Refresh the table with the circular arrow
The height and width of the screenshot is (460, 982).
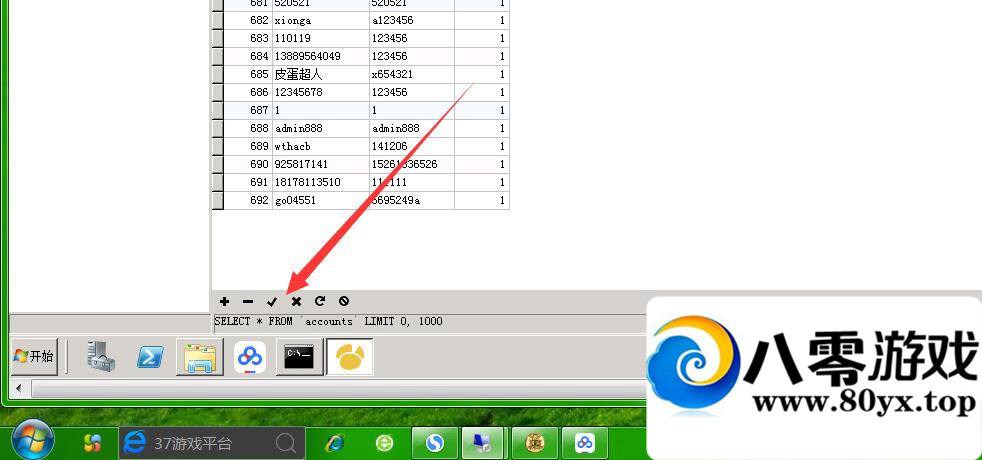click(x=320, y=300)
